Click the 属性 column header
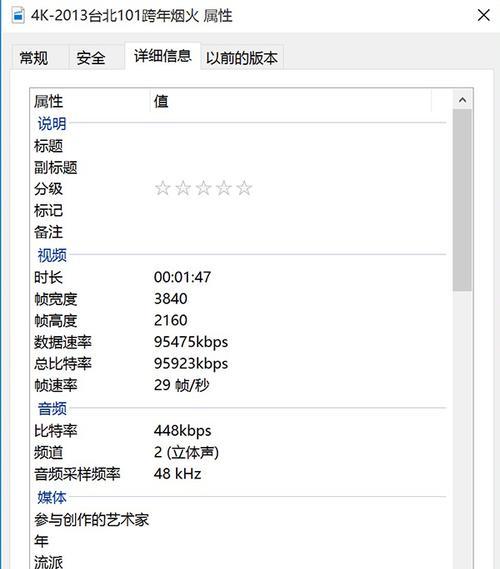This screenshot has width=500, height=569. pos(90,101)
